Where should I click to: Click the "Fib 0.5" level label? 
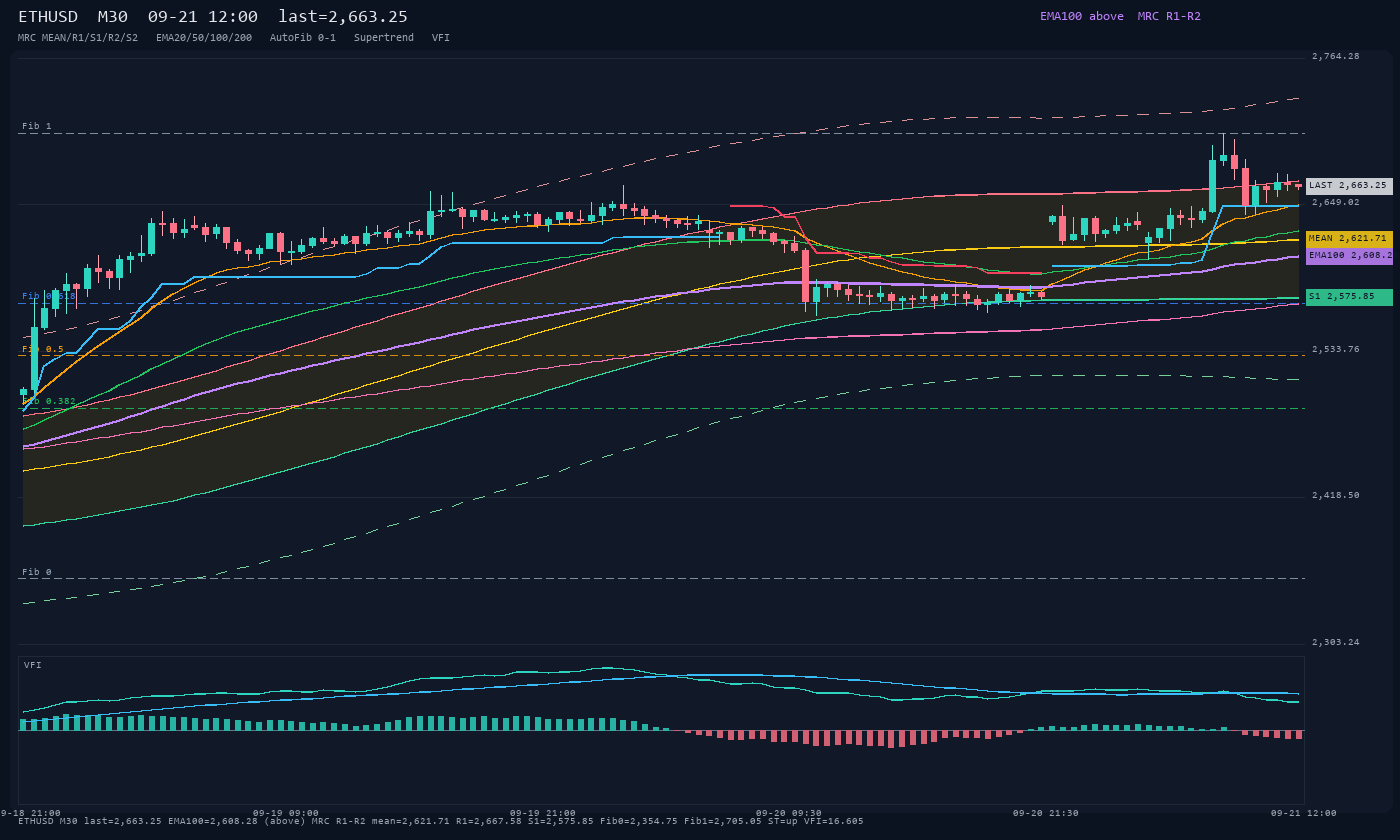[43, 350]
